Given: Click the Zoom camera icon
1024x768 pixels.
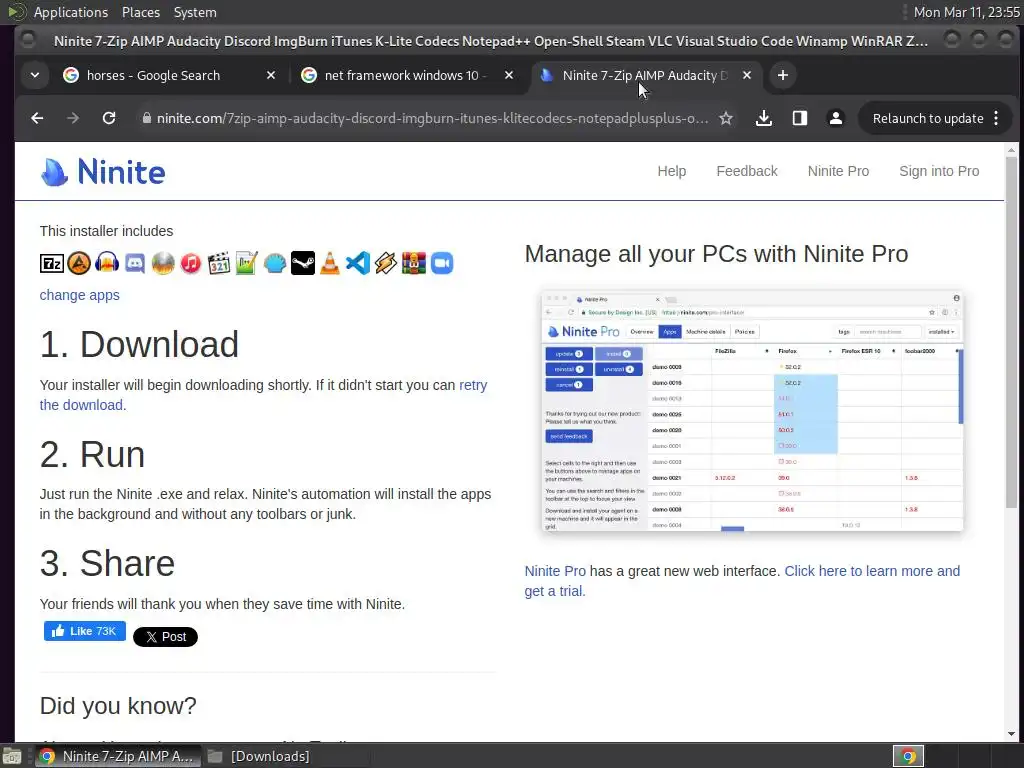Looking at the screenshot, I should 442,263.
